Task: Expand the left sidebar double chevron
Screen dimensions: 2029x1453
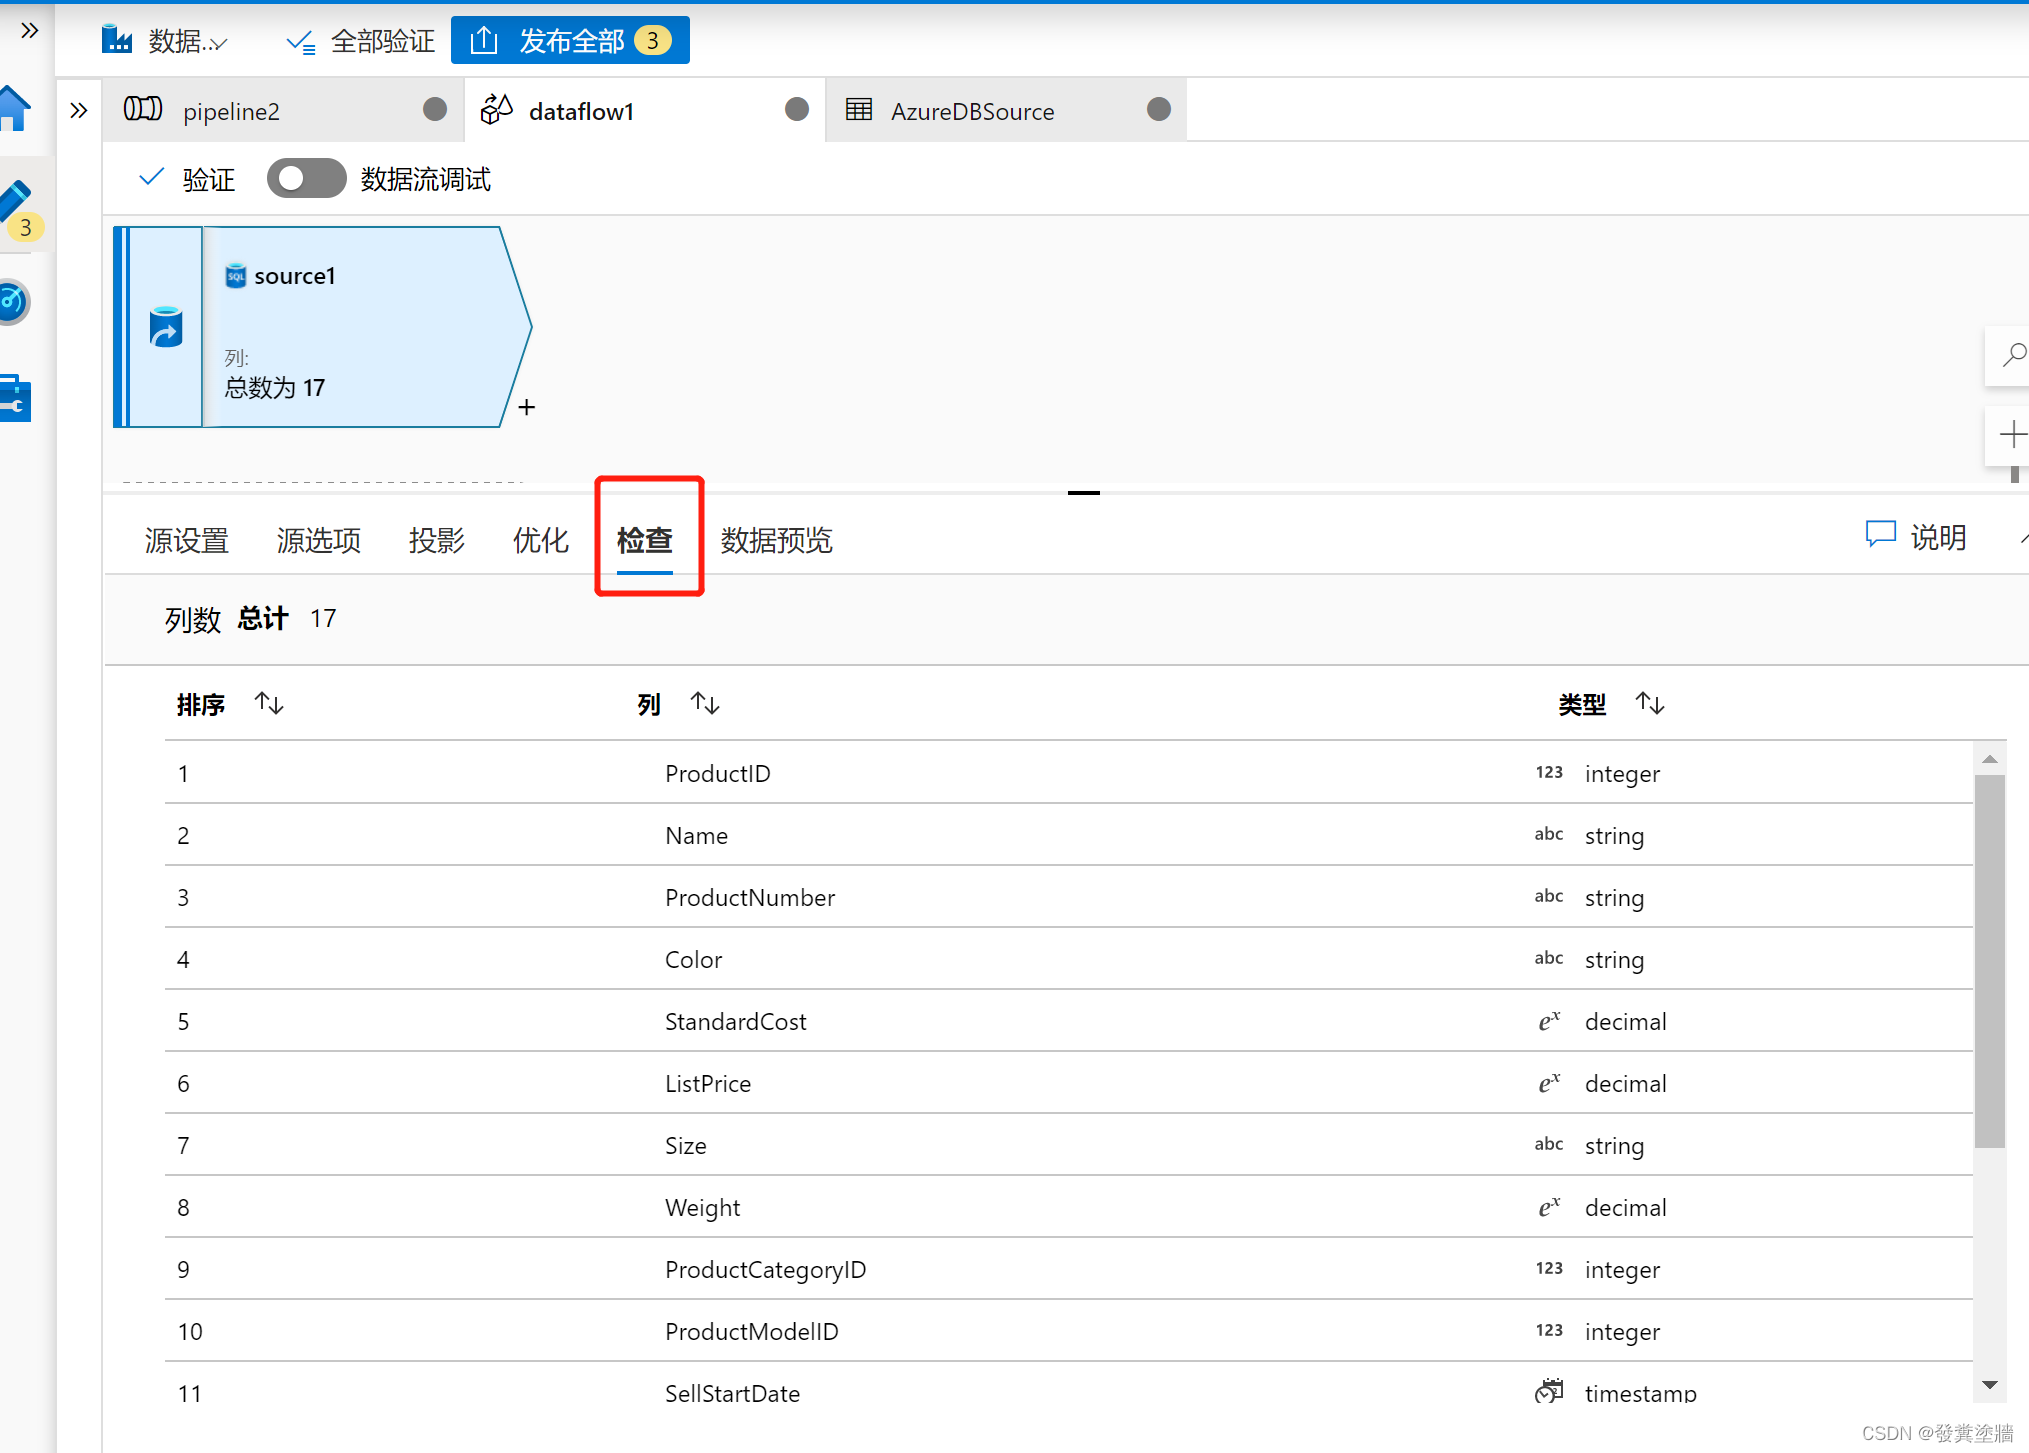Action: coord(29,31)
